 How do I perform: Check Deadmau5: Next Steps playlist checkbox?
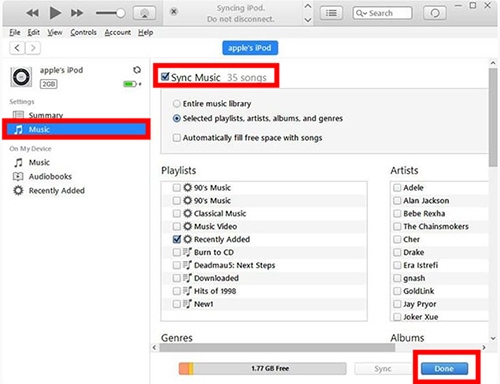tap(177, 265)
